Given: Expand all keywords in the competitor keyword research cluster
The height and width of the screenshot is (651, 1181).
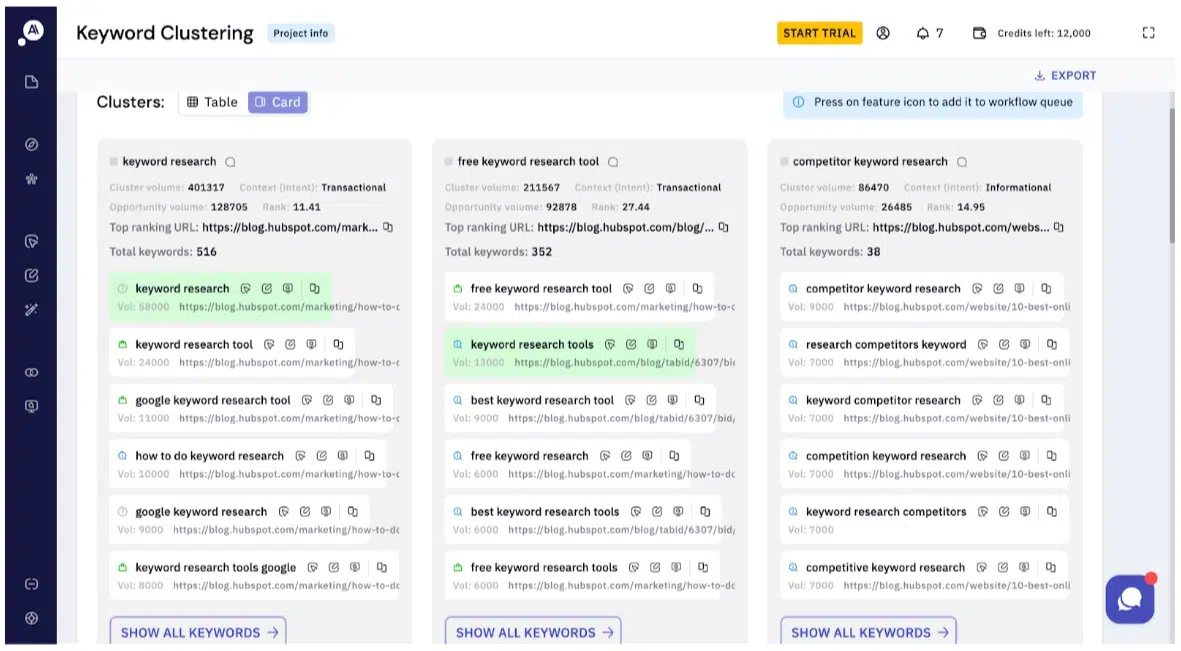Looking at the screenshot, I should [x=868, y=632].
